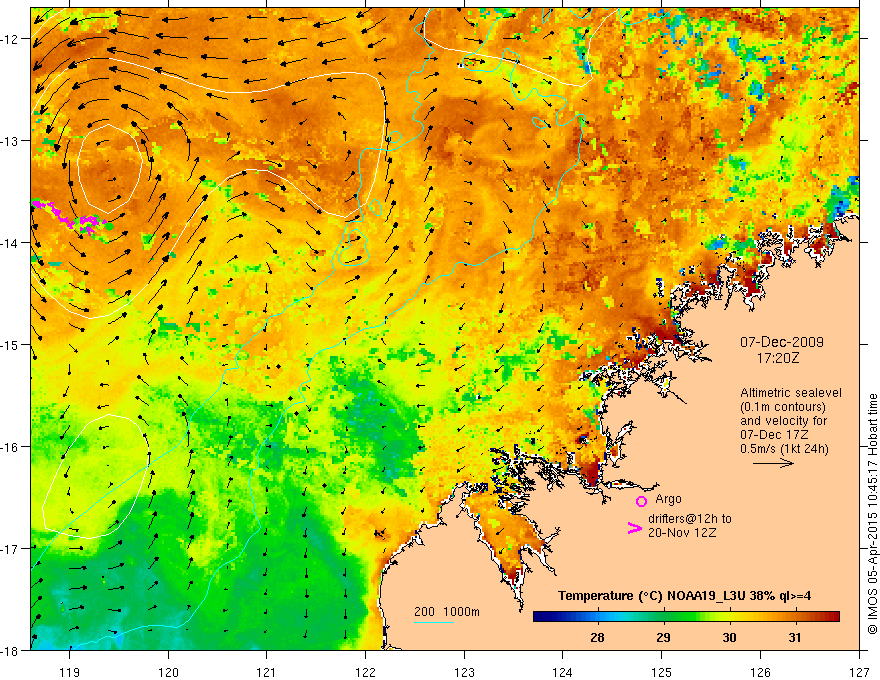This screenshot has height=680, width=880.
Task: Click the longitude label 123
Action: coord(464,672)
